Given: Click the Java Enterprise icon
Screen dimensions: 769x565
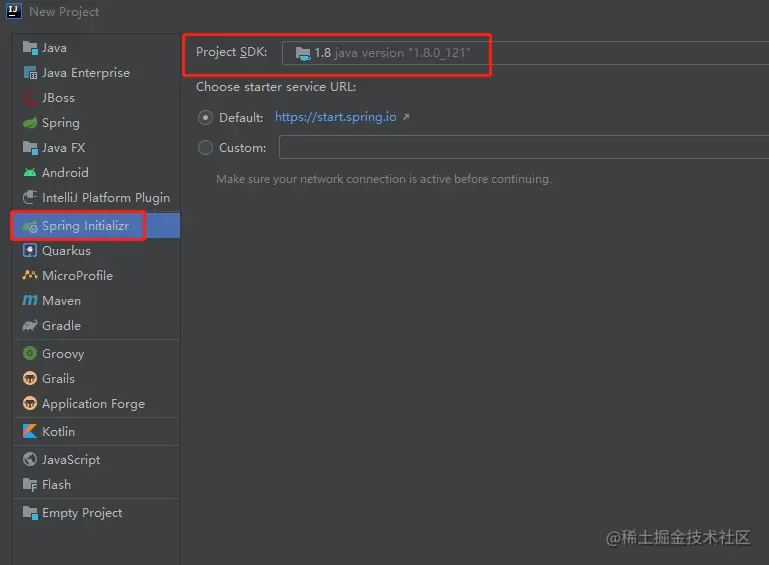Looking at the screenshot, I should (x=30, y=73).
